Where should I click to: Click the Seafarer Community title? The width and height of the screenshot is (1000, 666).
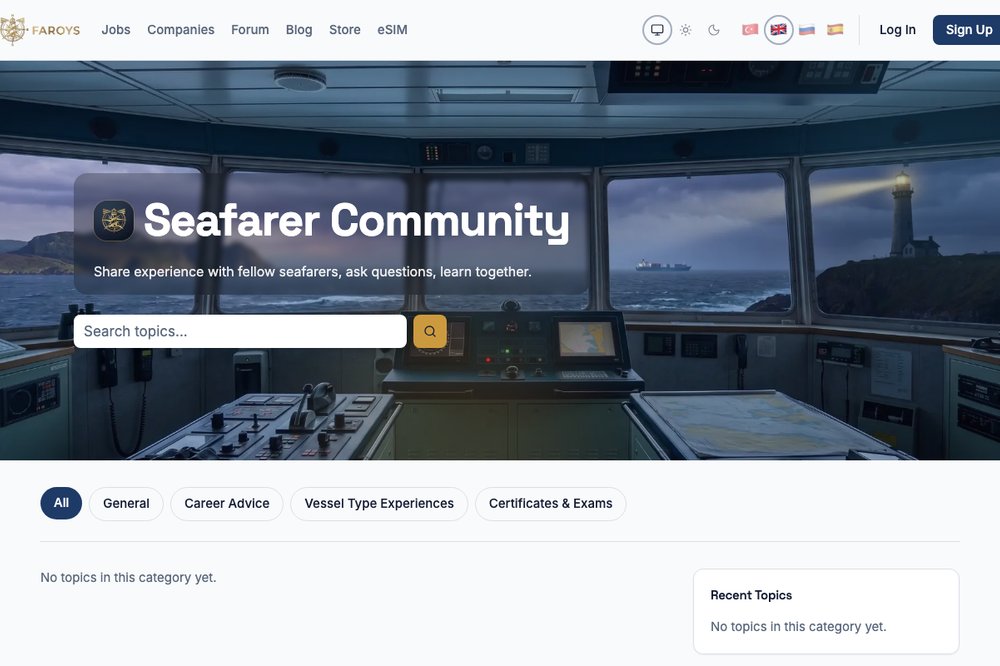click(x=357, y=221)
